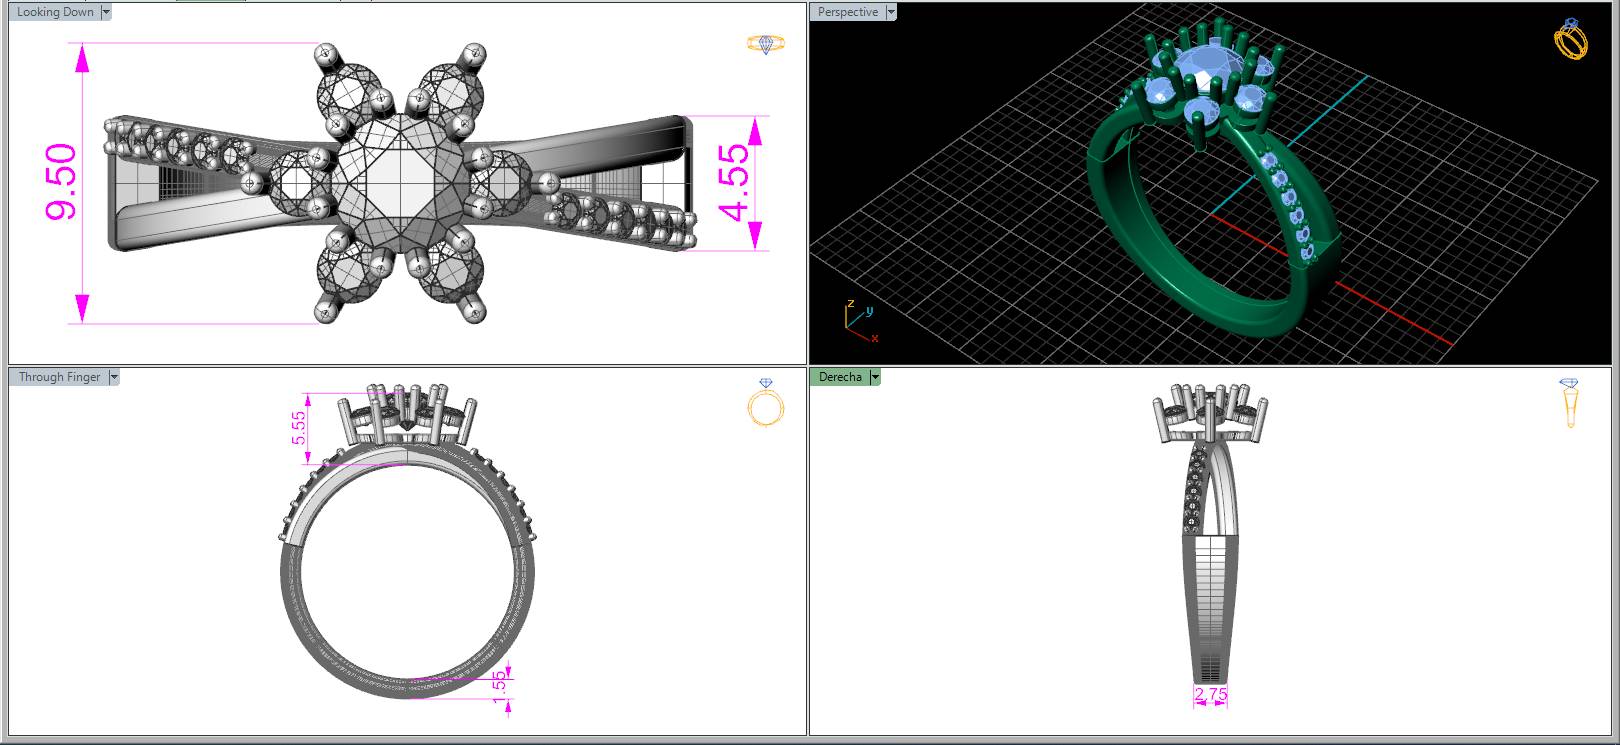This screenshot has height=745, width=1620.
Task: Click the front-view ring icon in Through Finger
Action: [x=766, y=403]
